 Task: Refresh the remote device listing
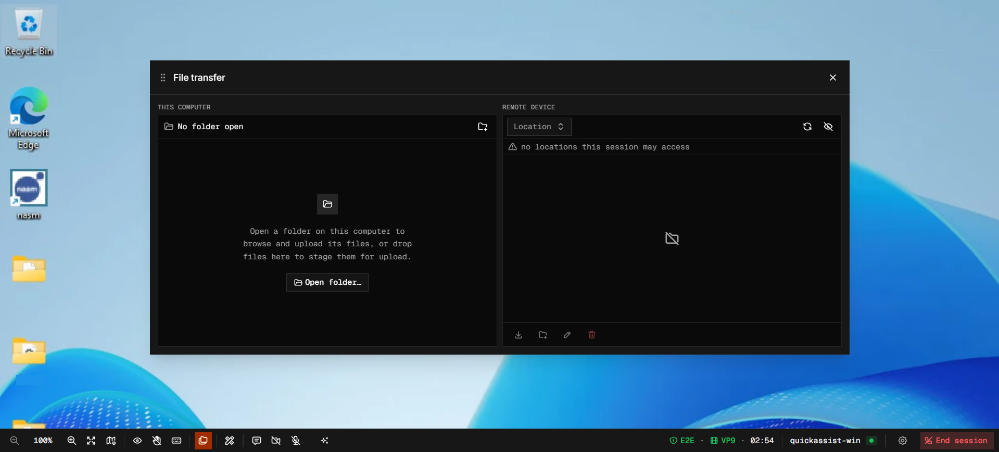pyautogui.click(x=807, y=126)
